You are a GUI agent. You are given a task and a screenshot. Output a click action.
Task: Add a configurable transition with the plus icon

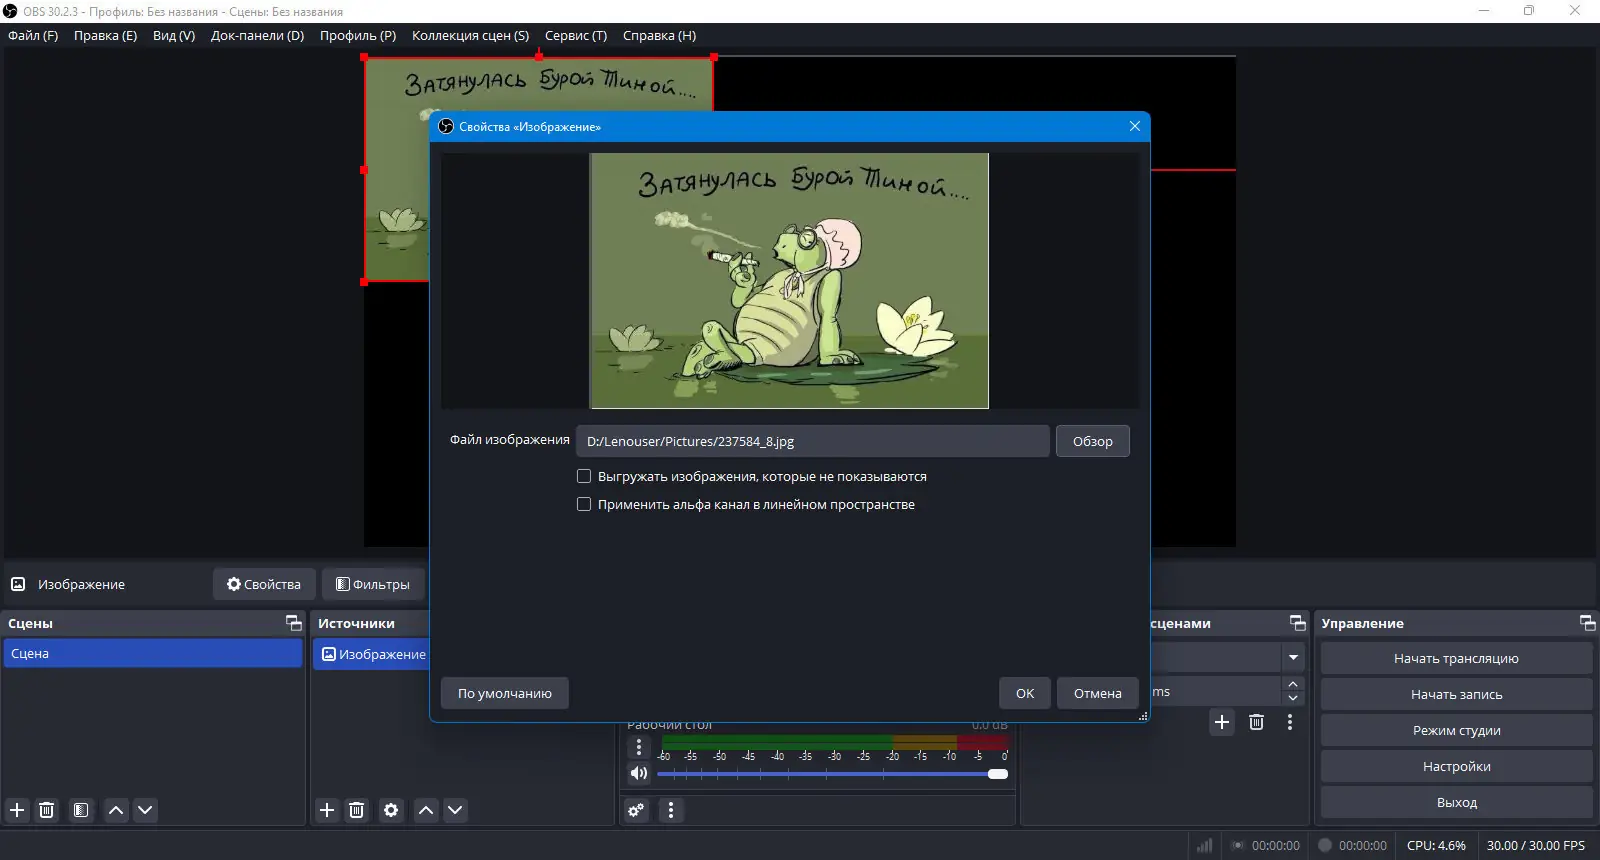[1222, 722]
